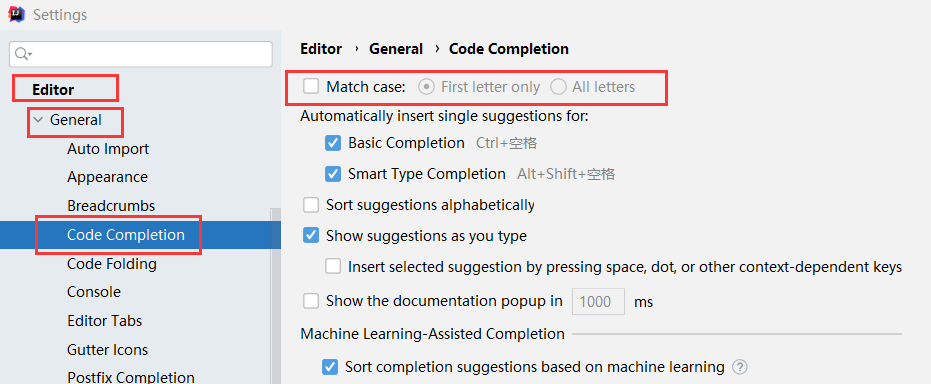931x384 pixels.
Task: Toggle Show the documentation popup checkbox
Action: coord(311,301)
